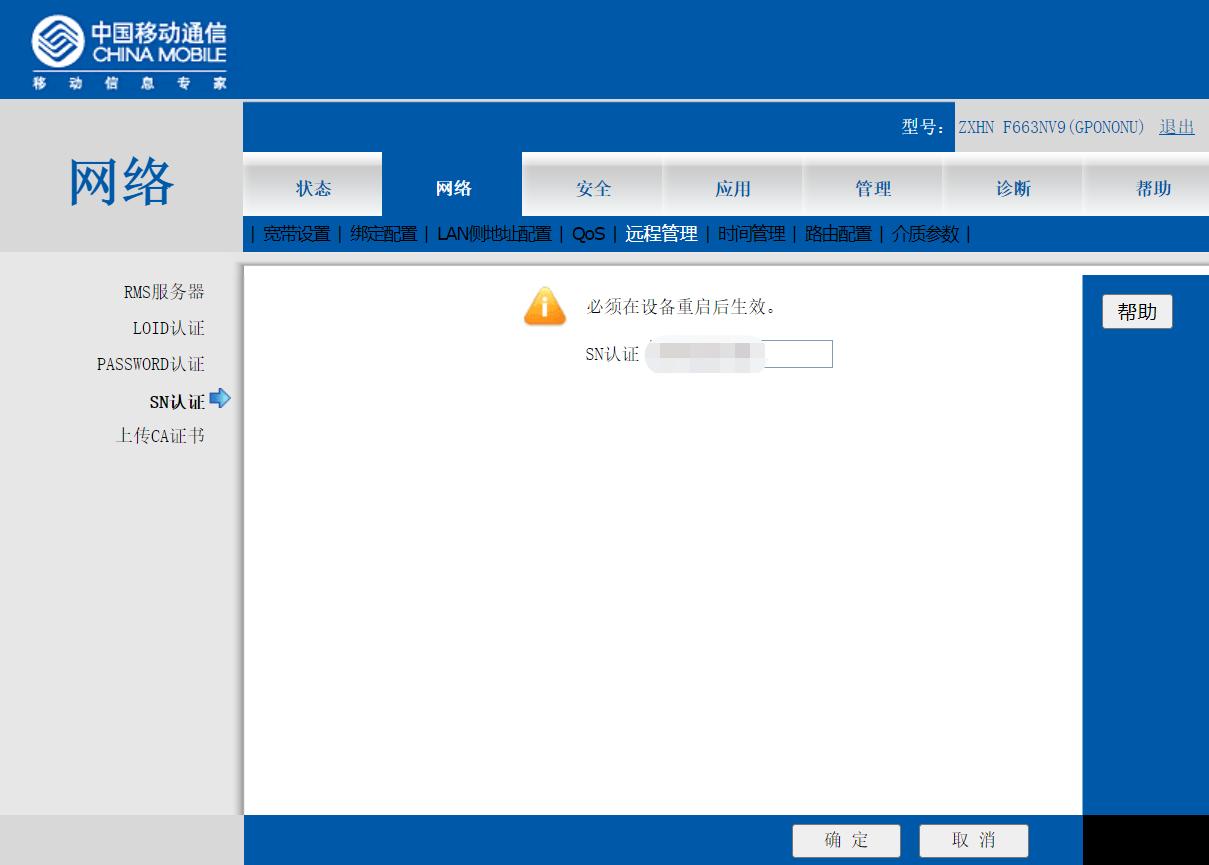This screenshot has width=1209, height=865.
Task: Select RMS服务器 in the sidebar
Action: pos(163,291)
